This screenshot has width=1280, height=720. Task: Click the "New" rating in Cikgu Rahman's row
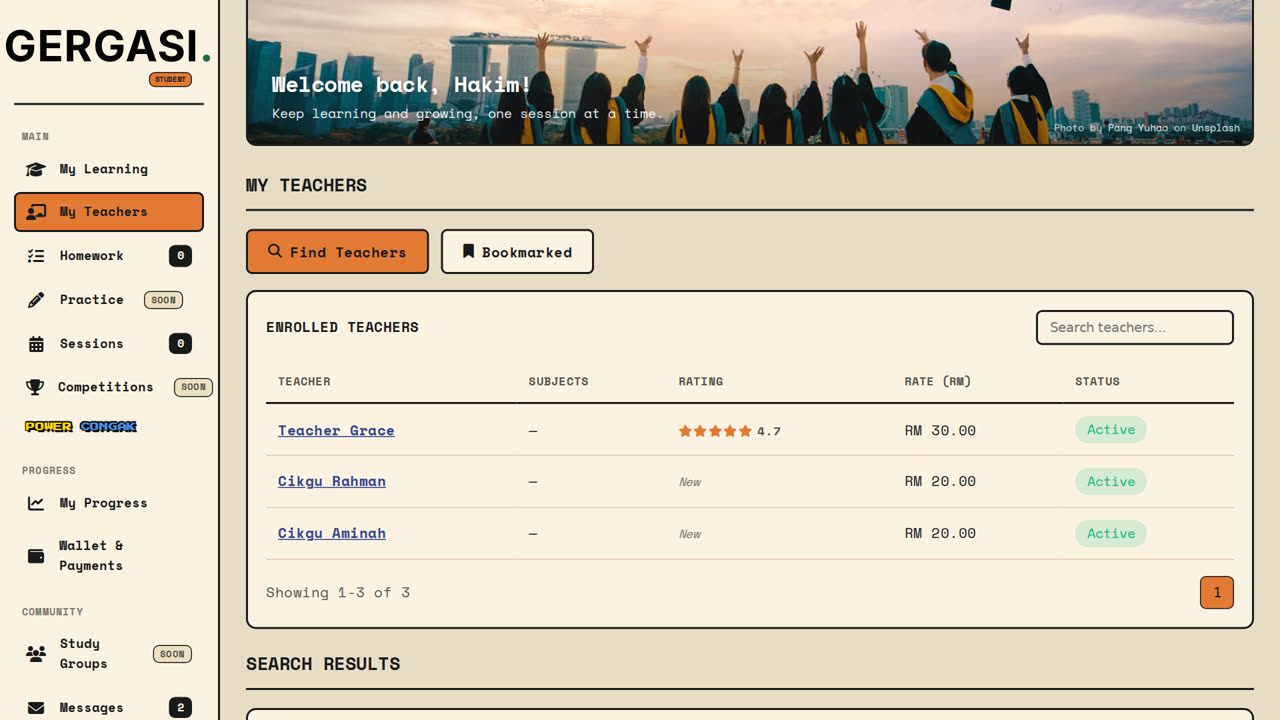click(690, 482)
